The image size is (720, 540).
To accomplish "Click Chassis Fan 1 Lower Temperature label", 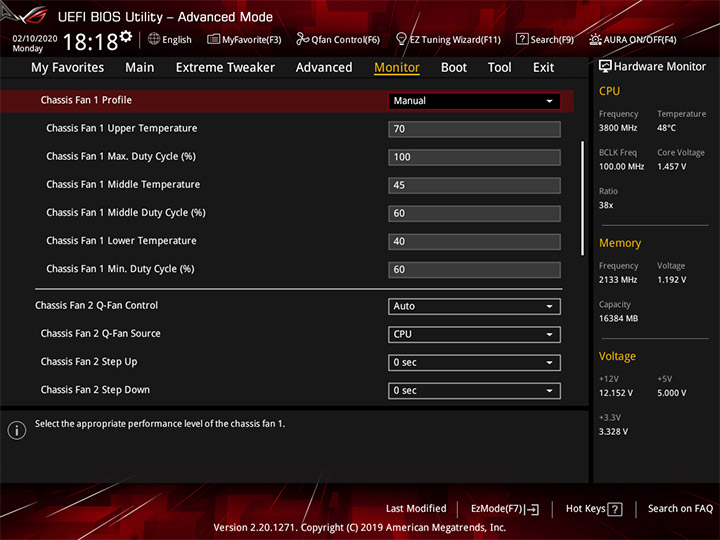I will [121, 241].
